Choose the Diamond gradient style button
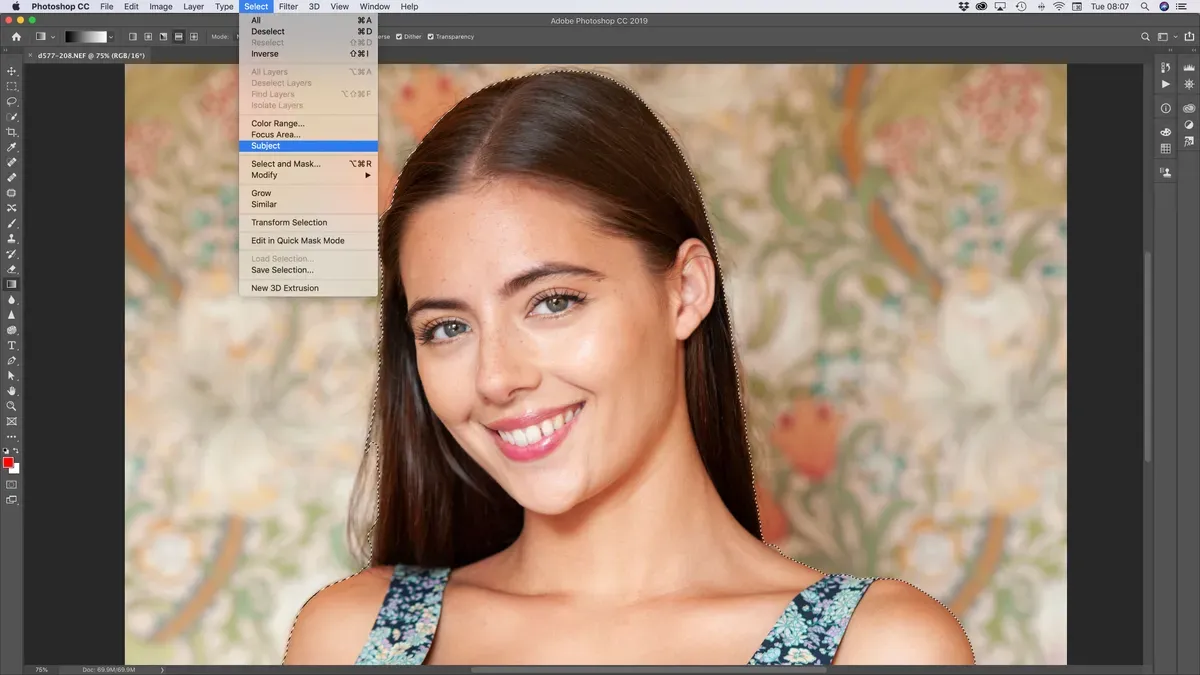Screen dimensions: 1200x675 tap(194, 37)
